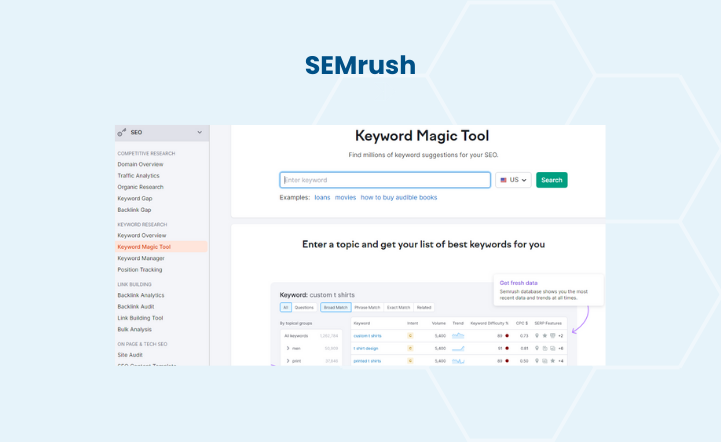Screen dimensions: 721x442
Task: Select the Phrase Match tab
Action: tap(367, 307)
